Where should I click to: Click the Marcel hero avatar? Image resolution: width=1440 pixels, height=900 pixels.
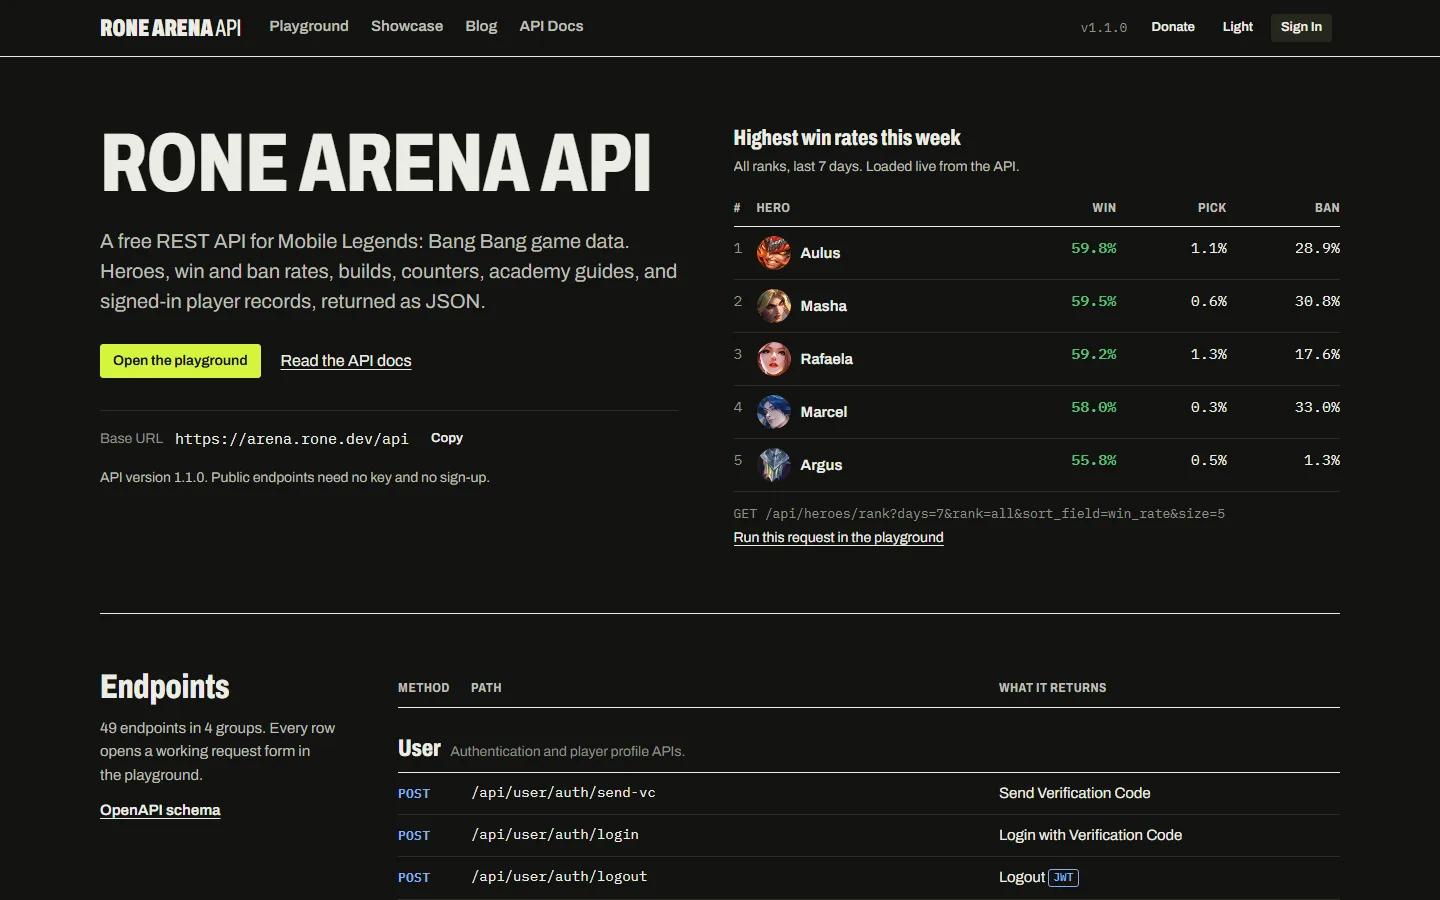[x=774, y=412]
